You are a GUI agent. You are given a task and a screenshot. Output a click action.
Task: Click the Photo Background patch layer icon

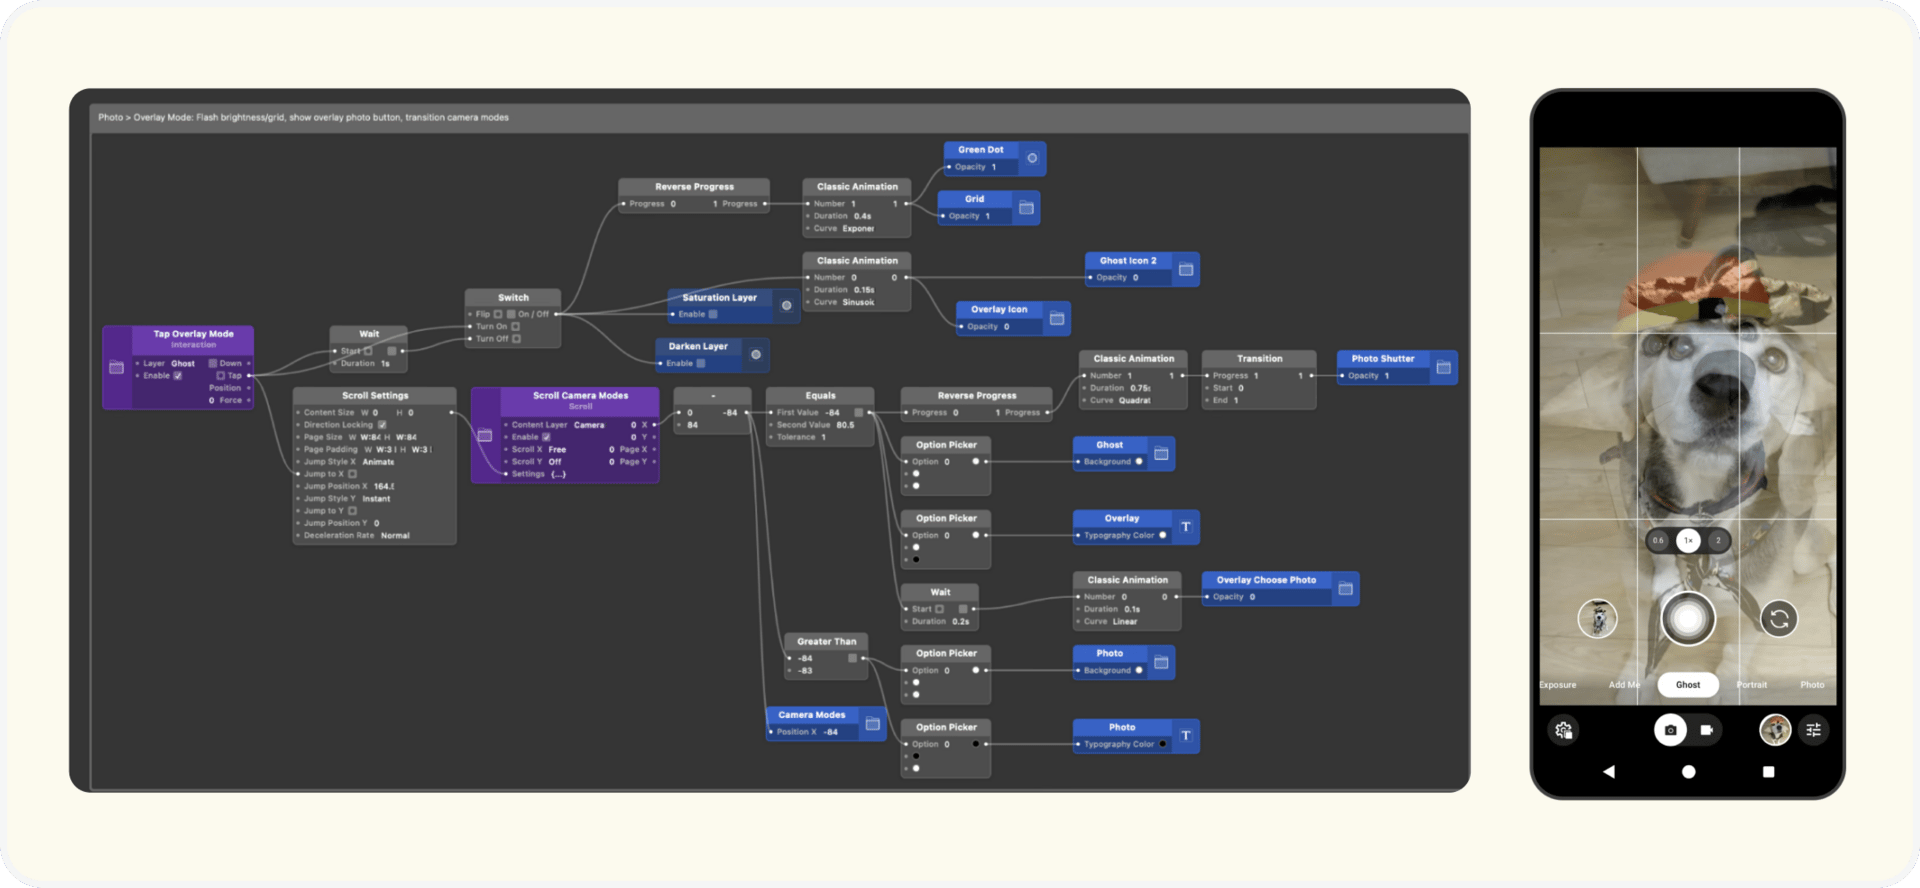(1161, 662)
